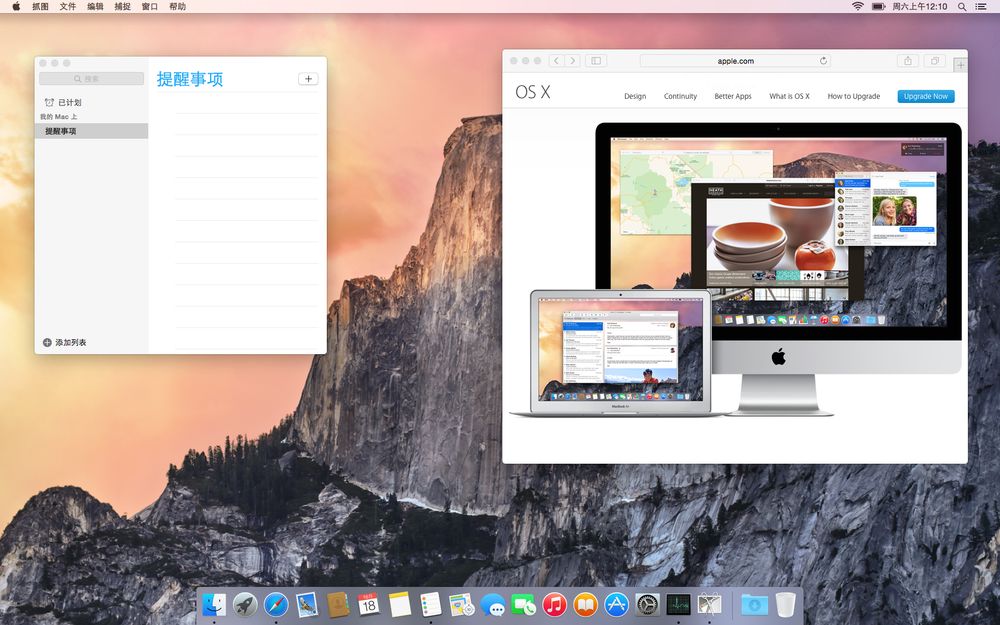Reload the apple.com page
The image size is (1000, 625).
823,61
